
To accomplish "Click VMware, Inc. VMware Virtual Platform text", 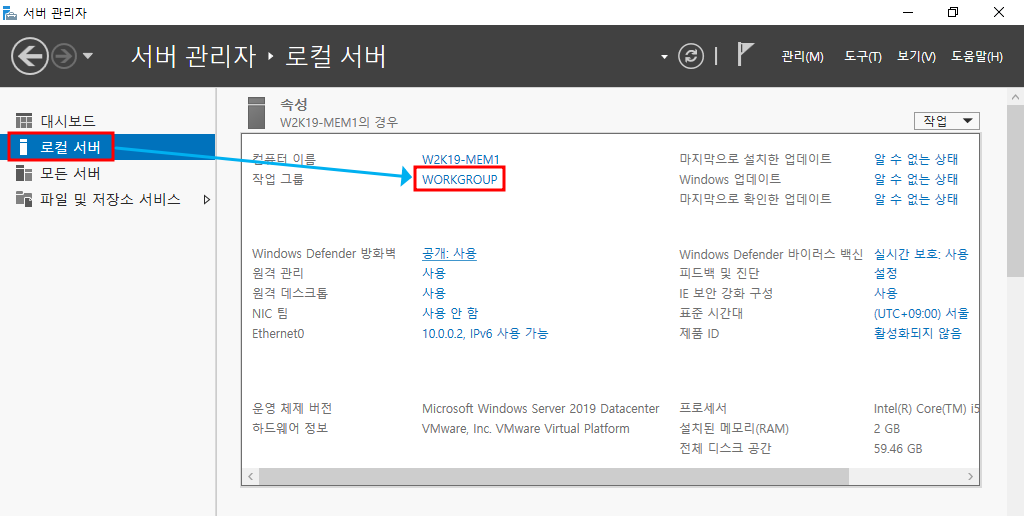I will pos(526,429).
